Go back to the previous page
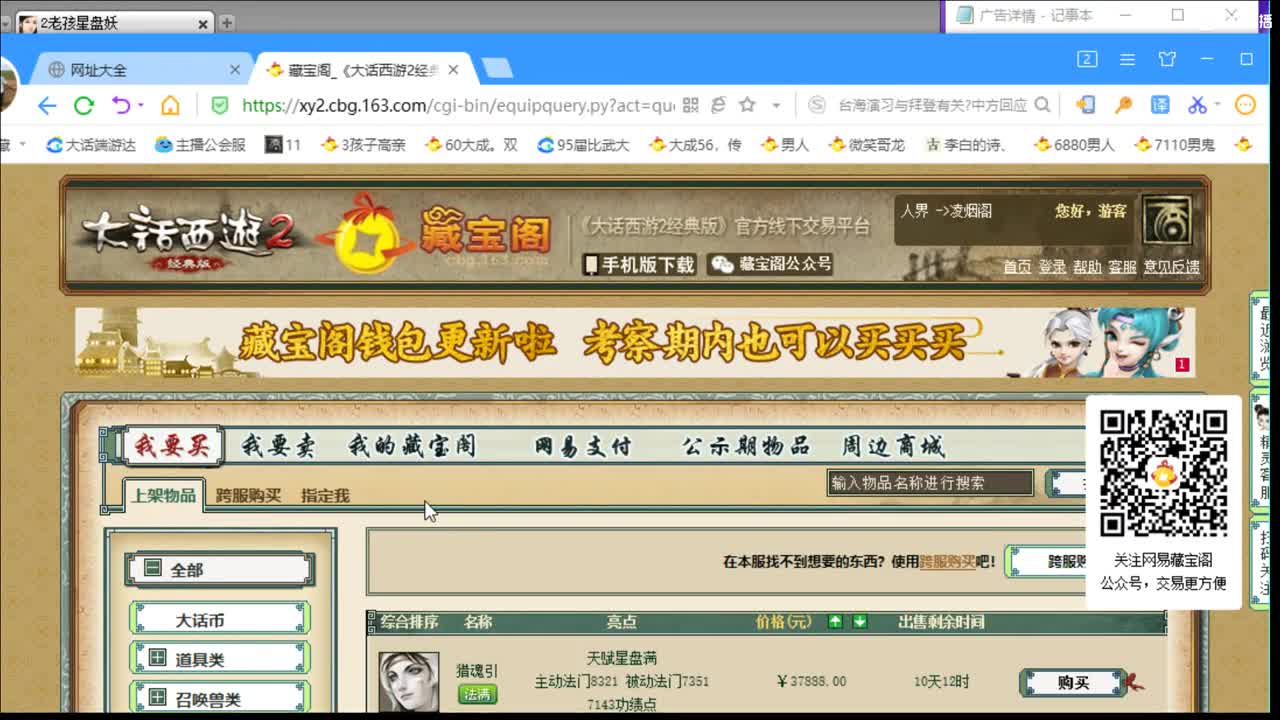1280x720 pixels. pyautogui.click(x=47, y=105)
